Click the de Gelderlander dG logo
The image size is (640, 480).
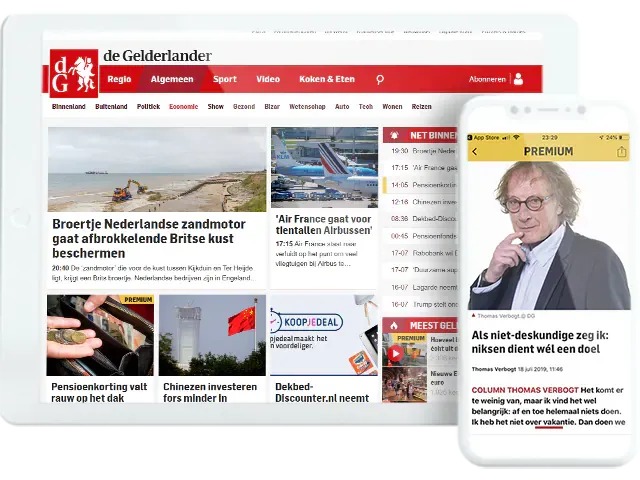click(x=74, y=73)
